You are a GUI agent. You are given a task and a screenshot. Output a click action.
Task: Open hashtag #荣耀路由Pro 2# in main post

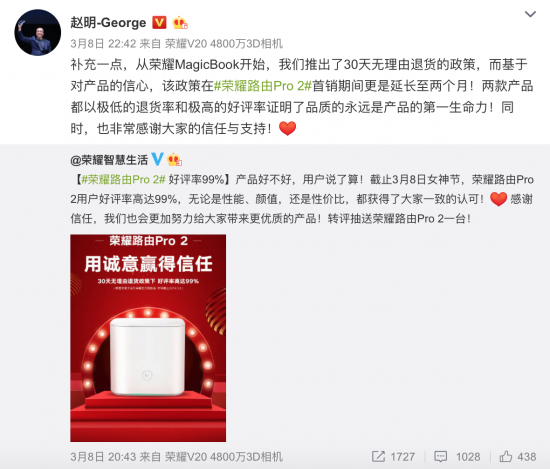tap(263, 86)
